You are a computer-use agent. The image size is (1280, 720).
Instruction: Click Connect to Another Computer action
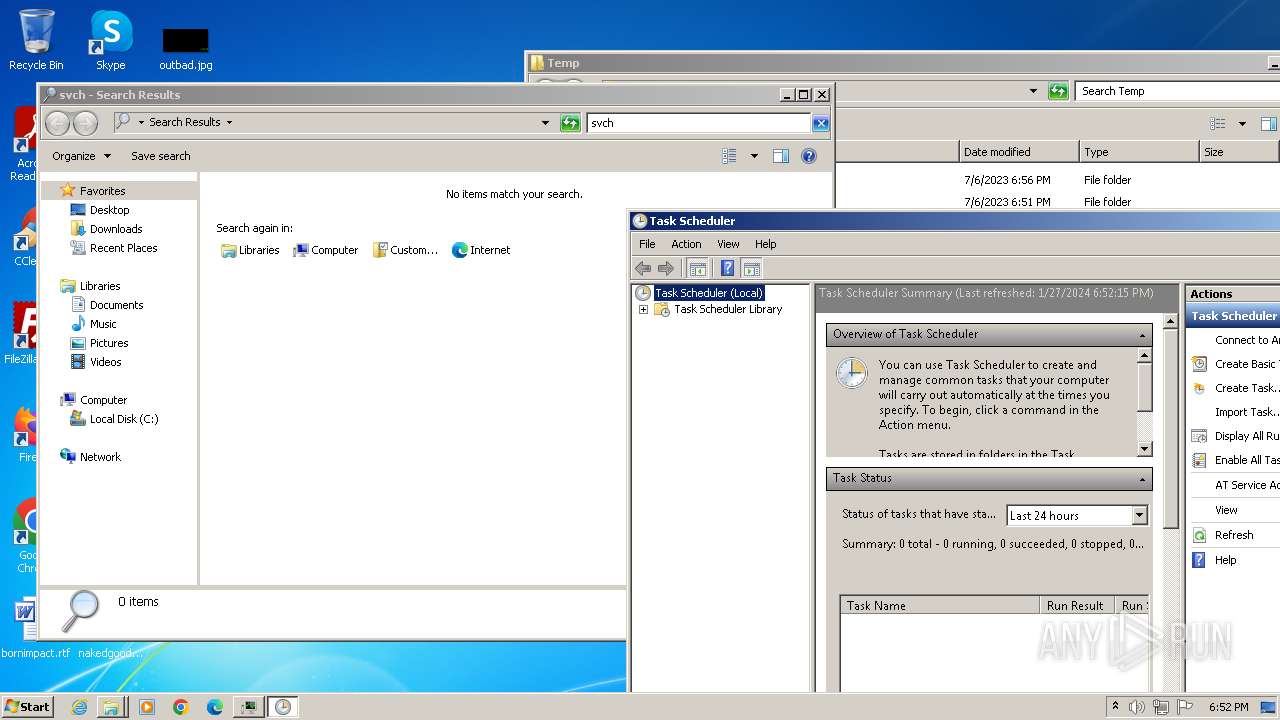pyautogui.click(x=1246, y=340)
